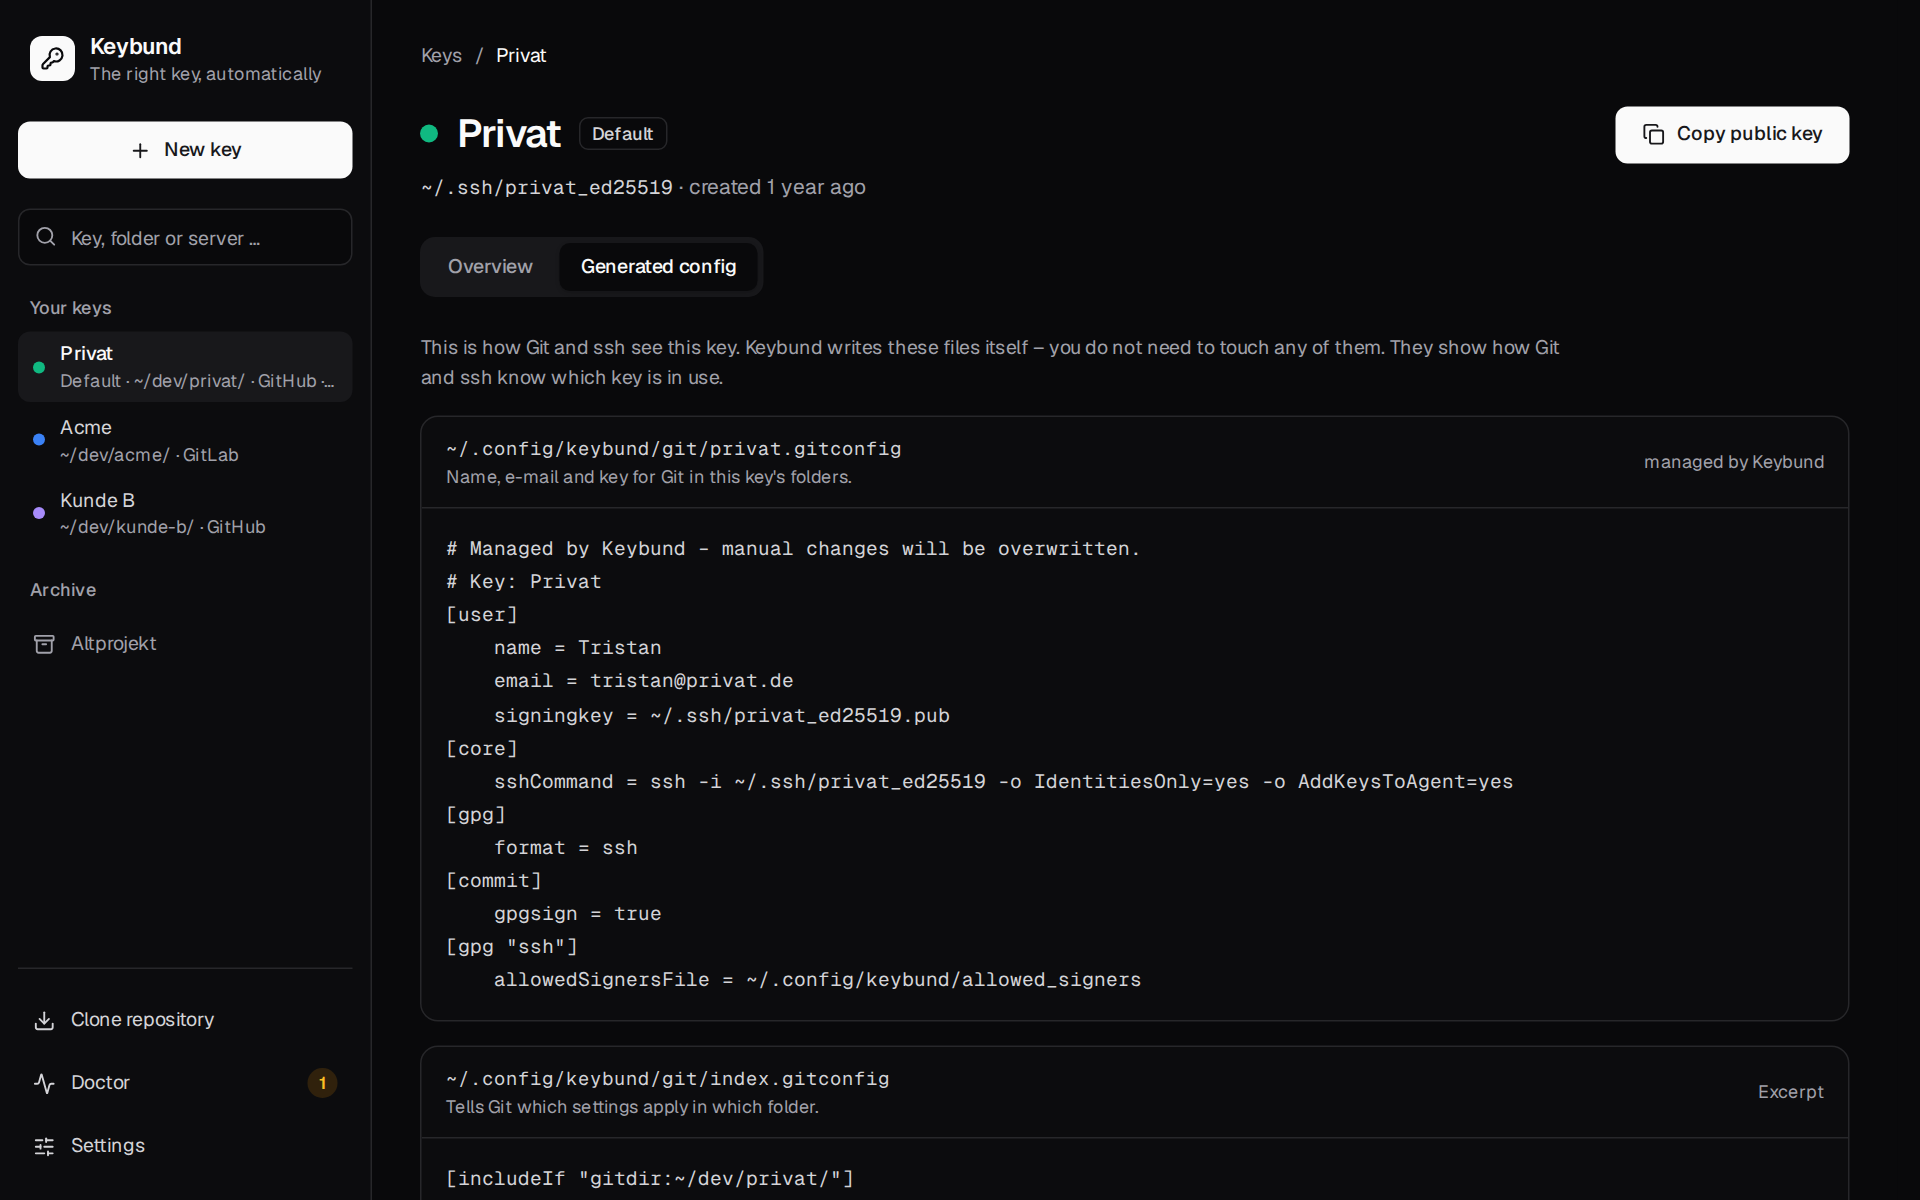Click the Privat breadcrumb item
This screenshot has height=1200, width=1920.
coord(521,56)
